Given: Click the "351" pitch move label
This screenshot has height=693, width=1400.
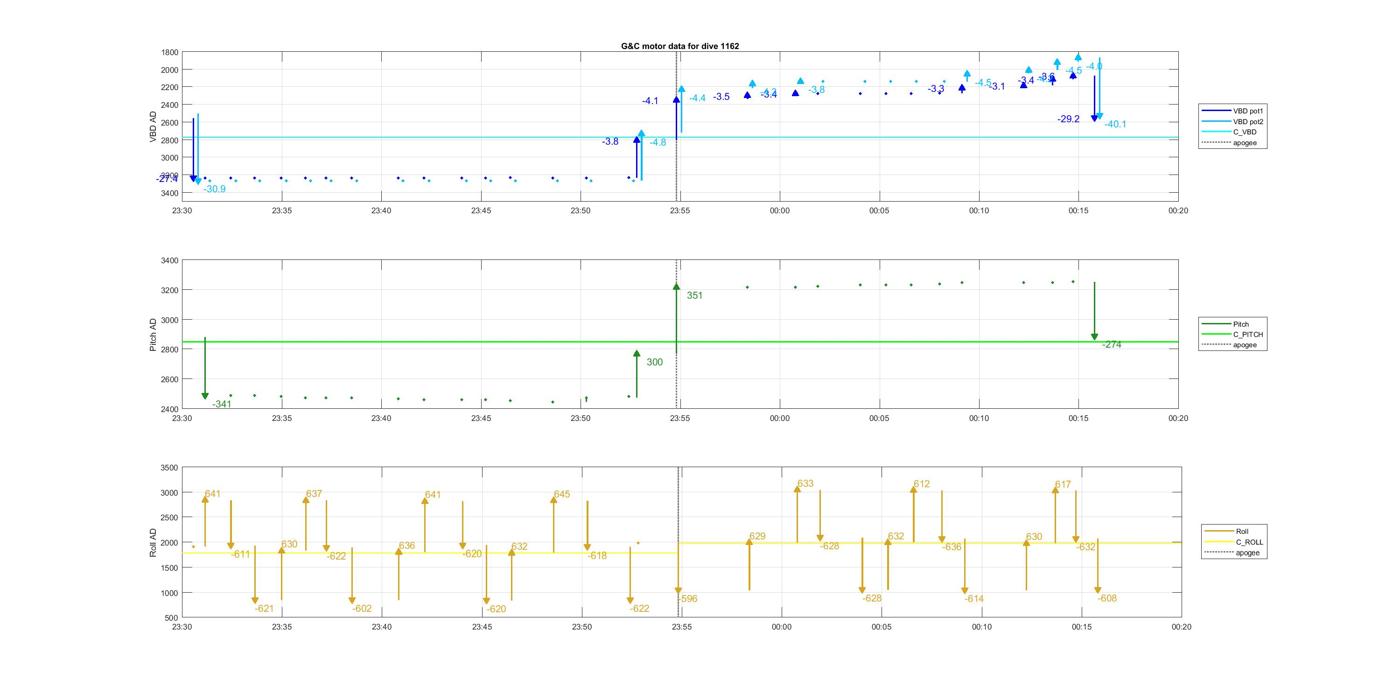Looking at the screenshot, I should click(695, 296).
